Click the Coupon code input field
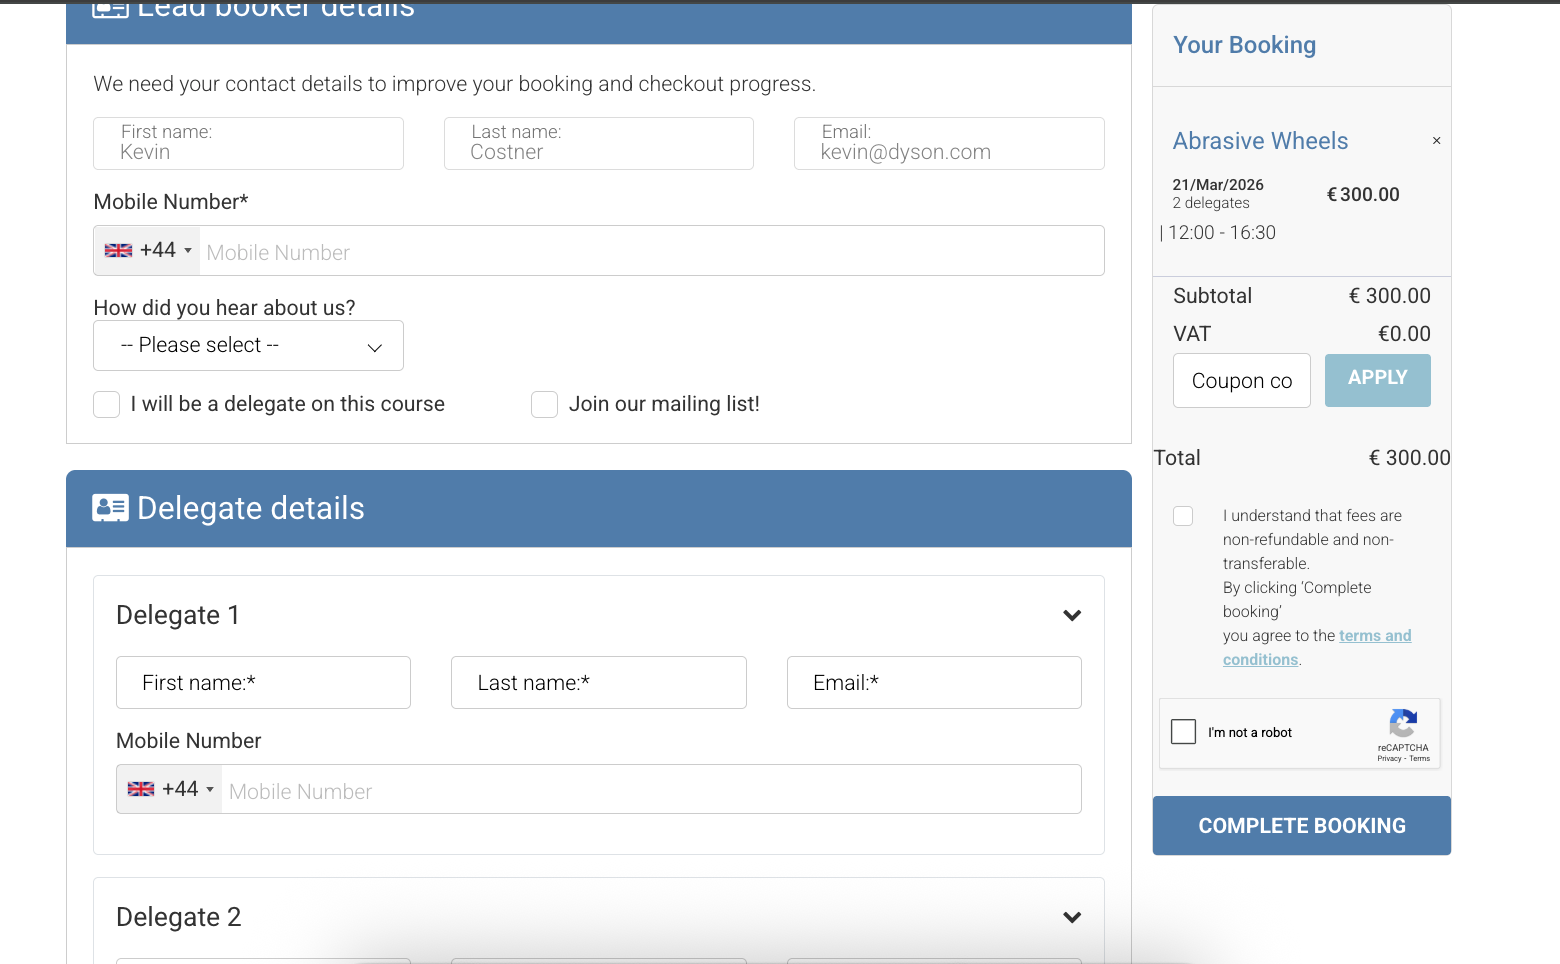The width and height of the screenshot is (1560, 964). click(x=1241, y=381)
